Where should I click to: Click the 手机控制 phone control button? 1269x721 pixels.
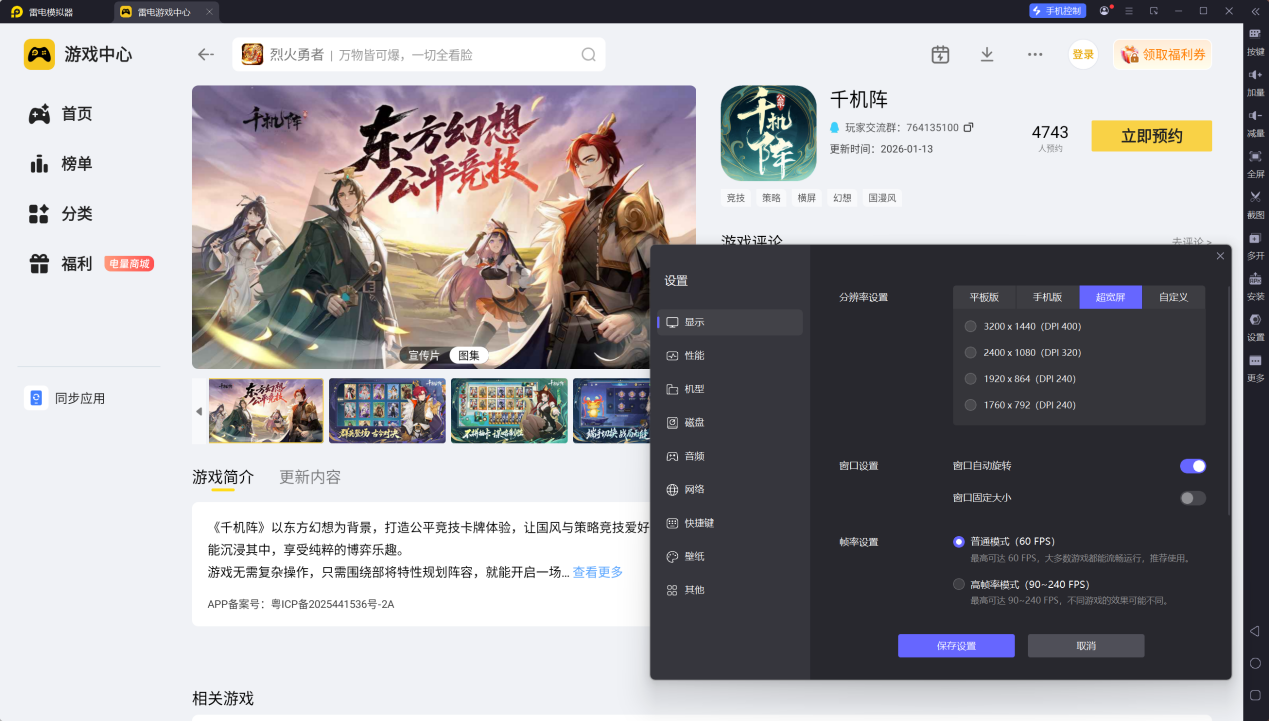coord(1057,11)
